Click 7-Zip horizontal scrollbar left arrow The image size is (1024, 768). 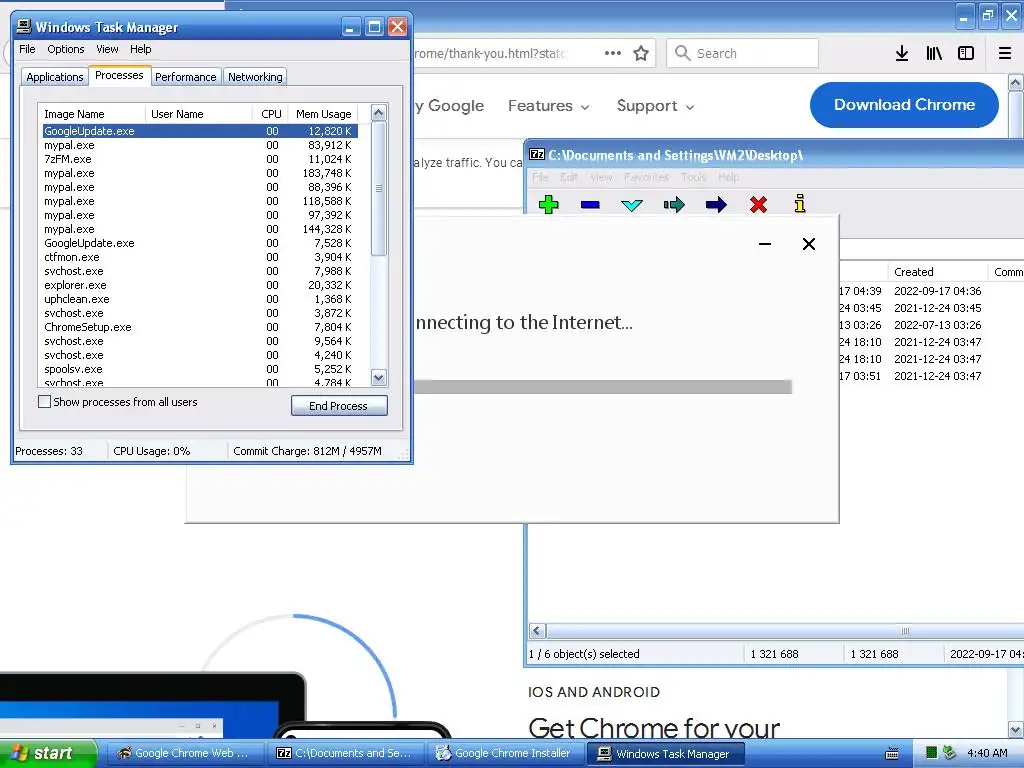point(537,631)
